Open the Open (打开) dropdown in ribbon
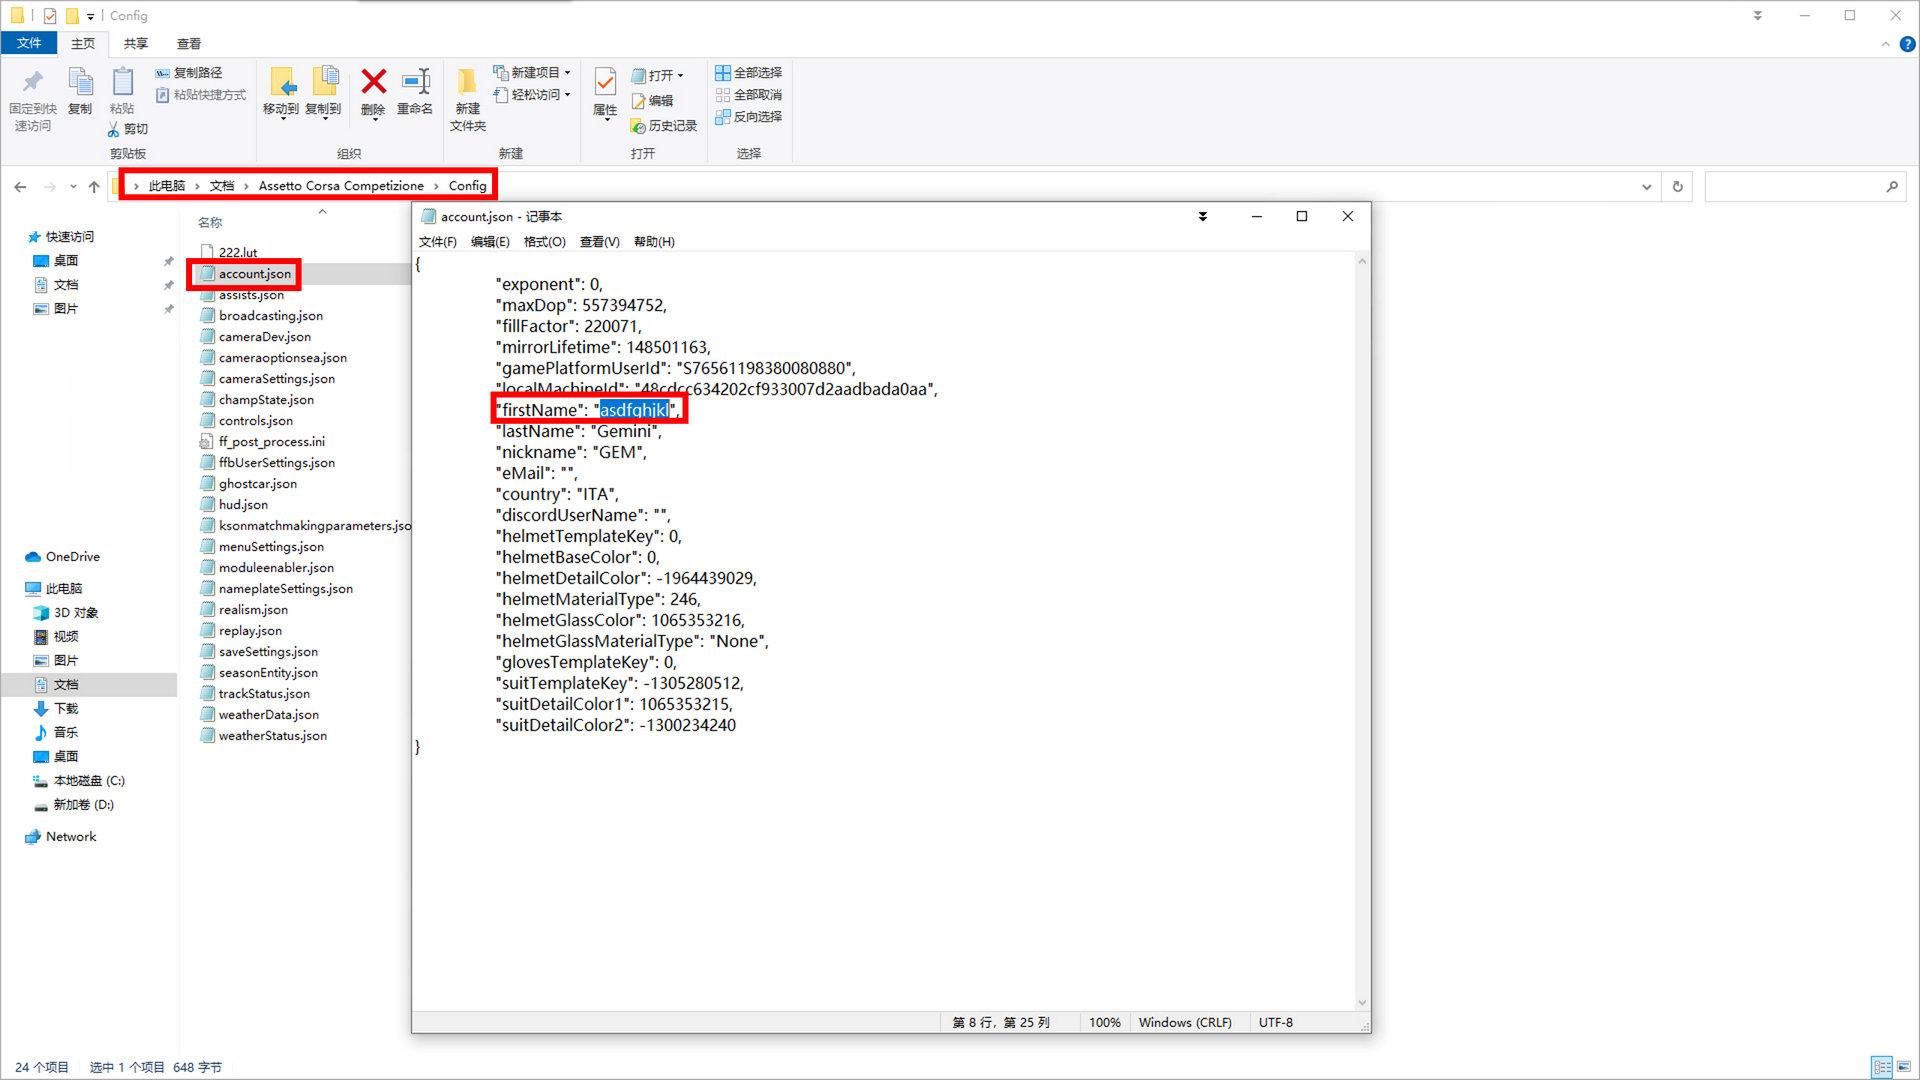The height and width of the screenshot is (1080, 1920). 658,76
